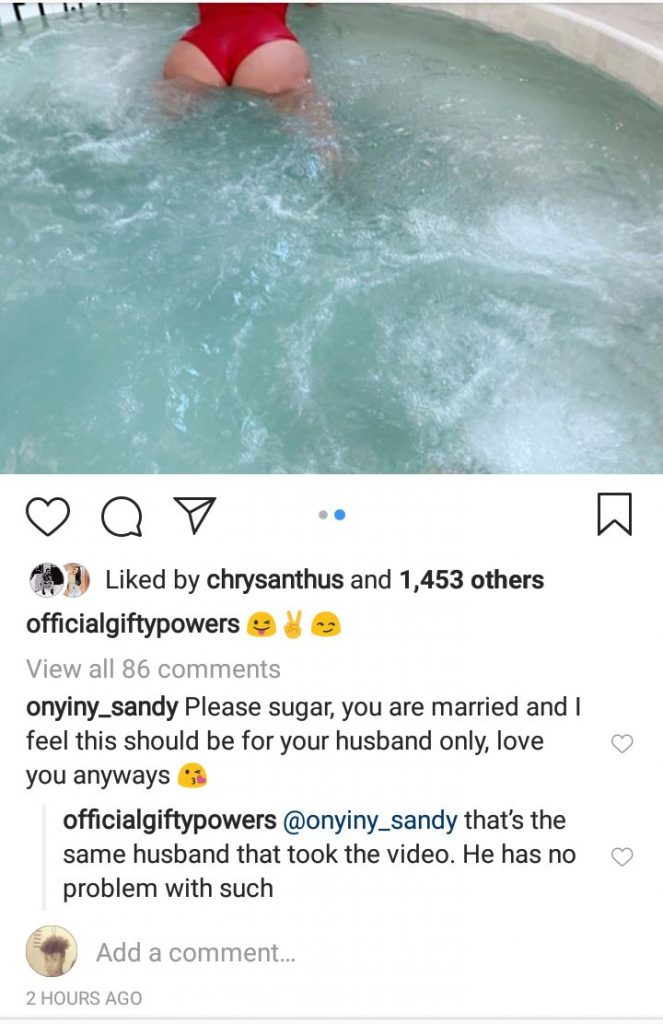The width and height of the screenshot is (663, 1024).
Task: Open officialgiftypowers username in reply
Action: tap(169, 821)
